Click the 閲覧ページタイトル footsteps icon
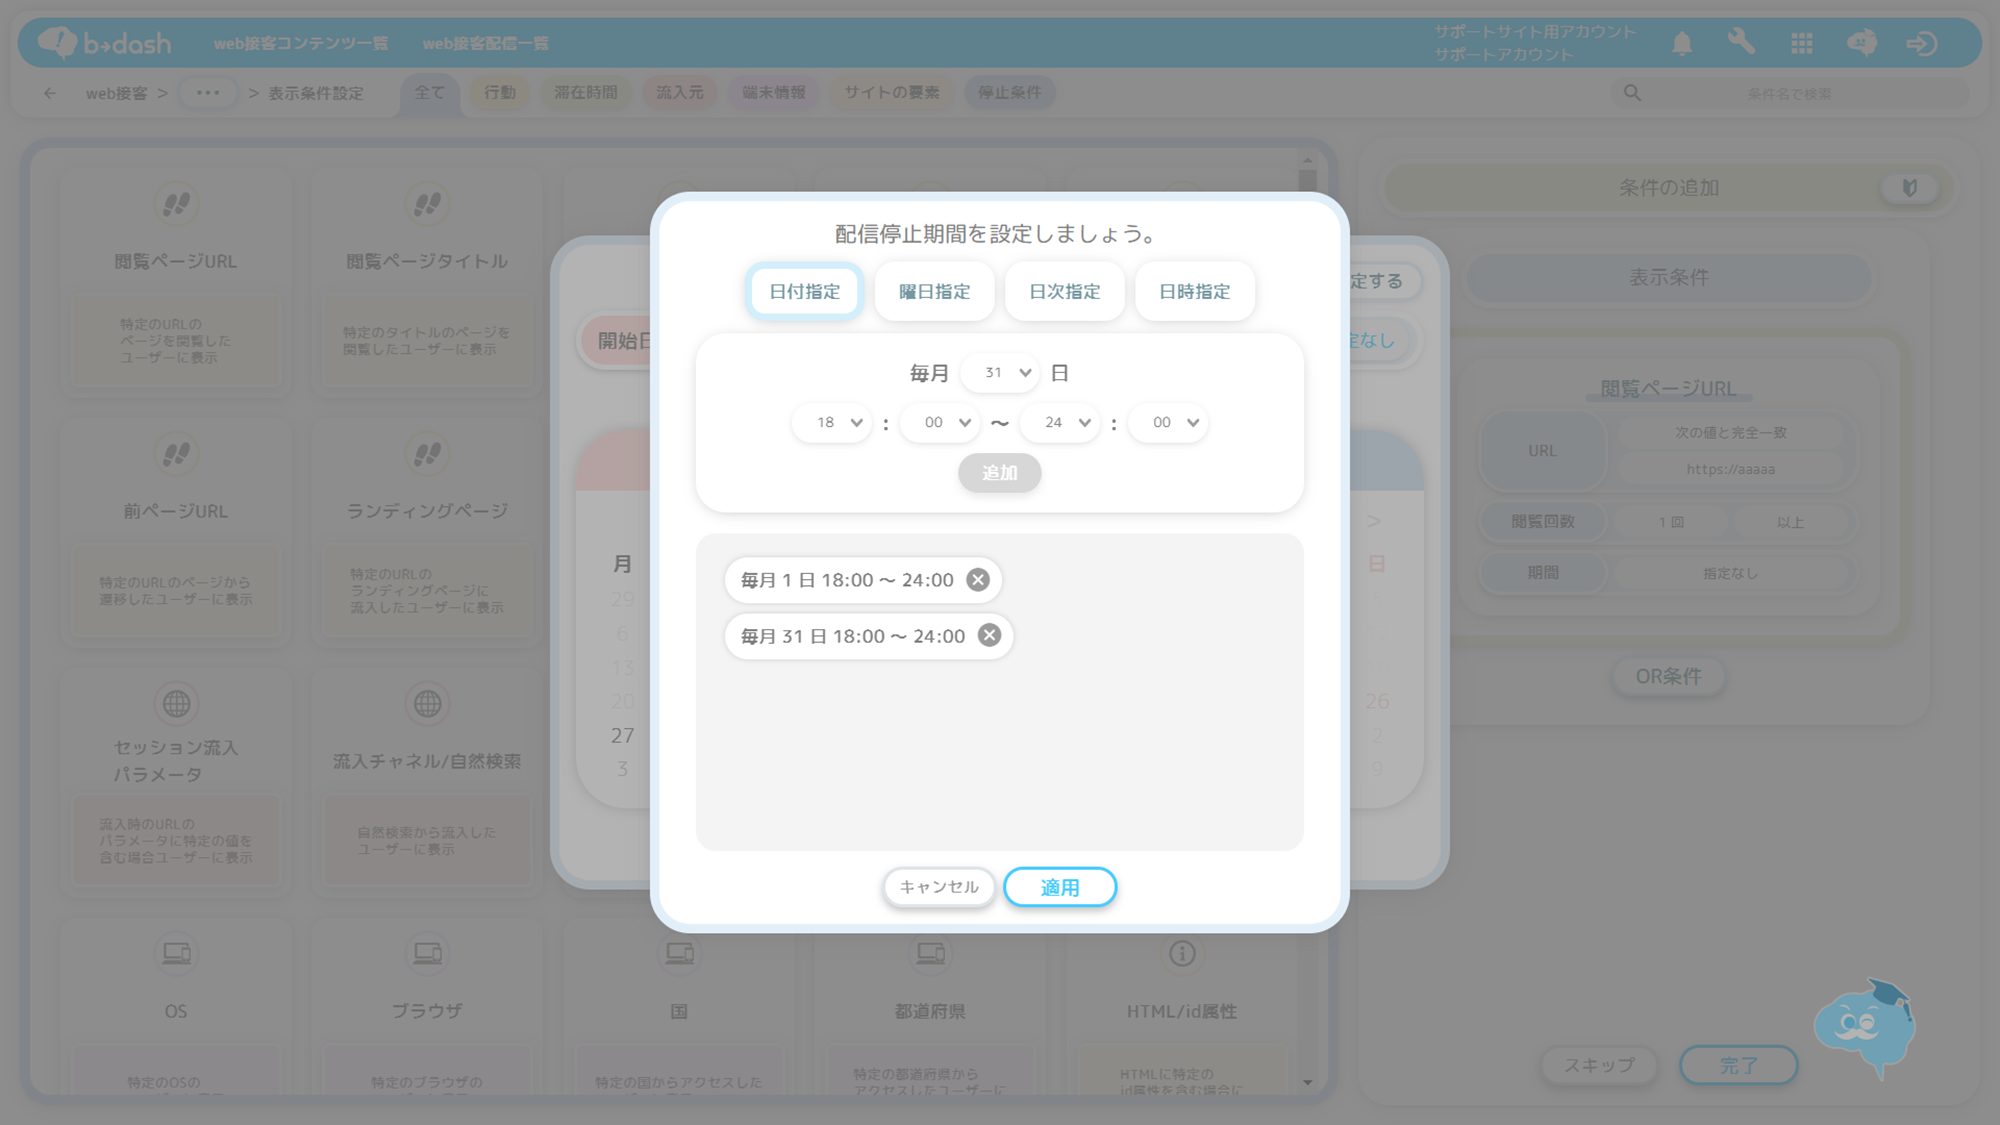2000x1125 pixels. (427, 204)
